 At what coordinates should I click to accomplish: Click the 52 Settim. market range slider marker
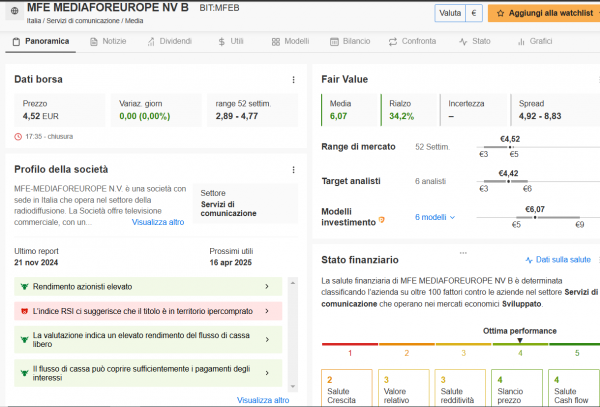pyautogui.click(x=510, y=147)
